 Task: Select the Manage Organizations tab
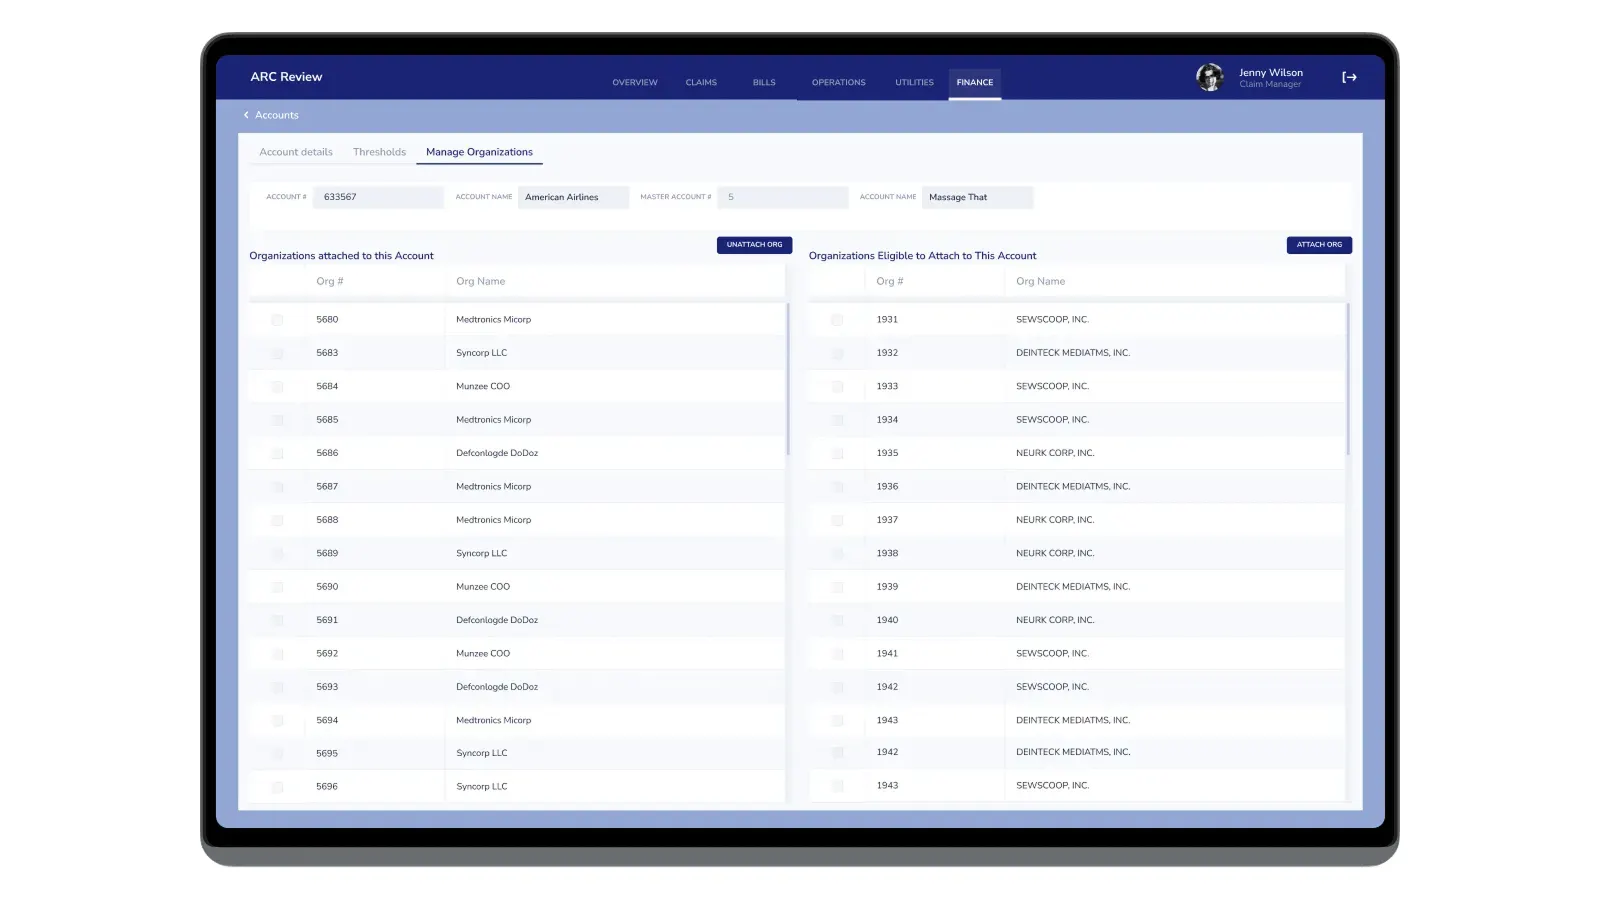[x=479, y=152]
